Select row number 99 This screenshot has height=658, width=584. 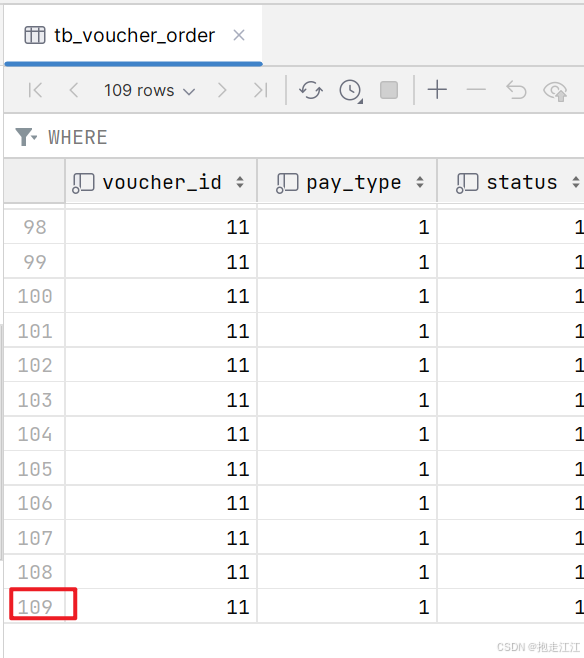(35, 262)
